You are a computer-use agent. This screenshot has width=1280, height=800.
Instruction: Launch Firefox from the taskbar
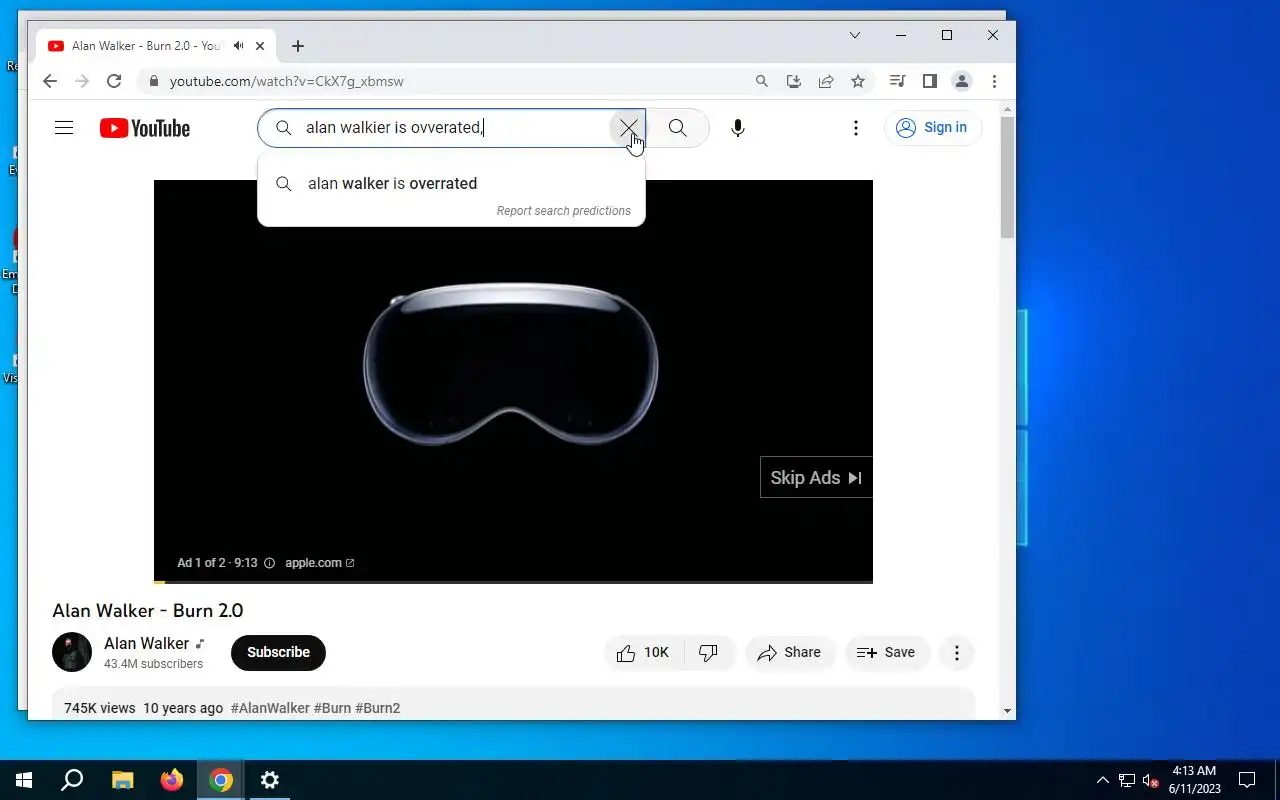pos(172,780)
